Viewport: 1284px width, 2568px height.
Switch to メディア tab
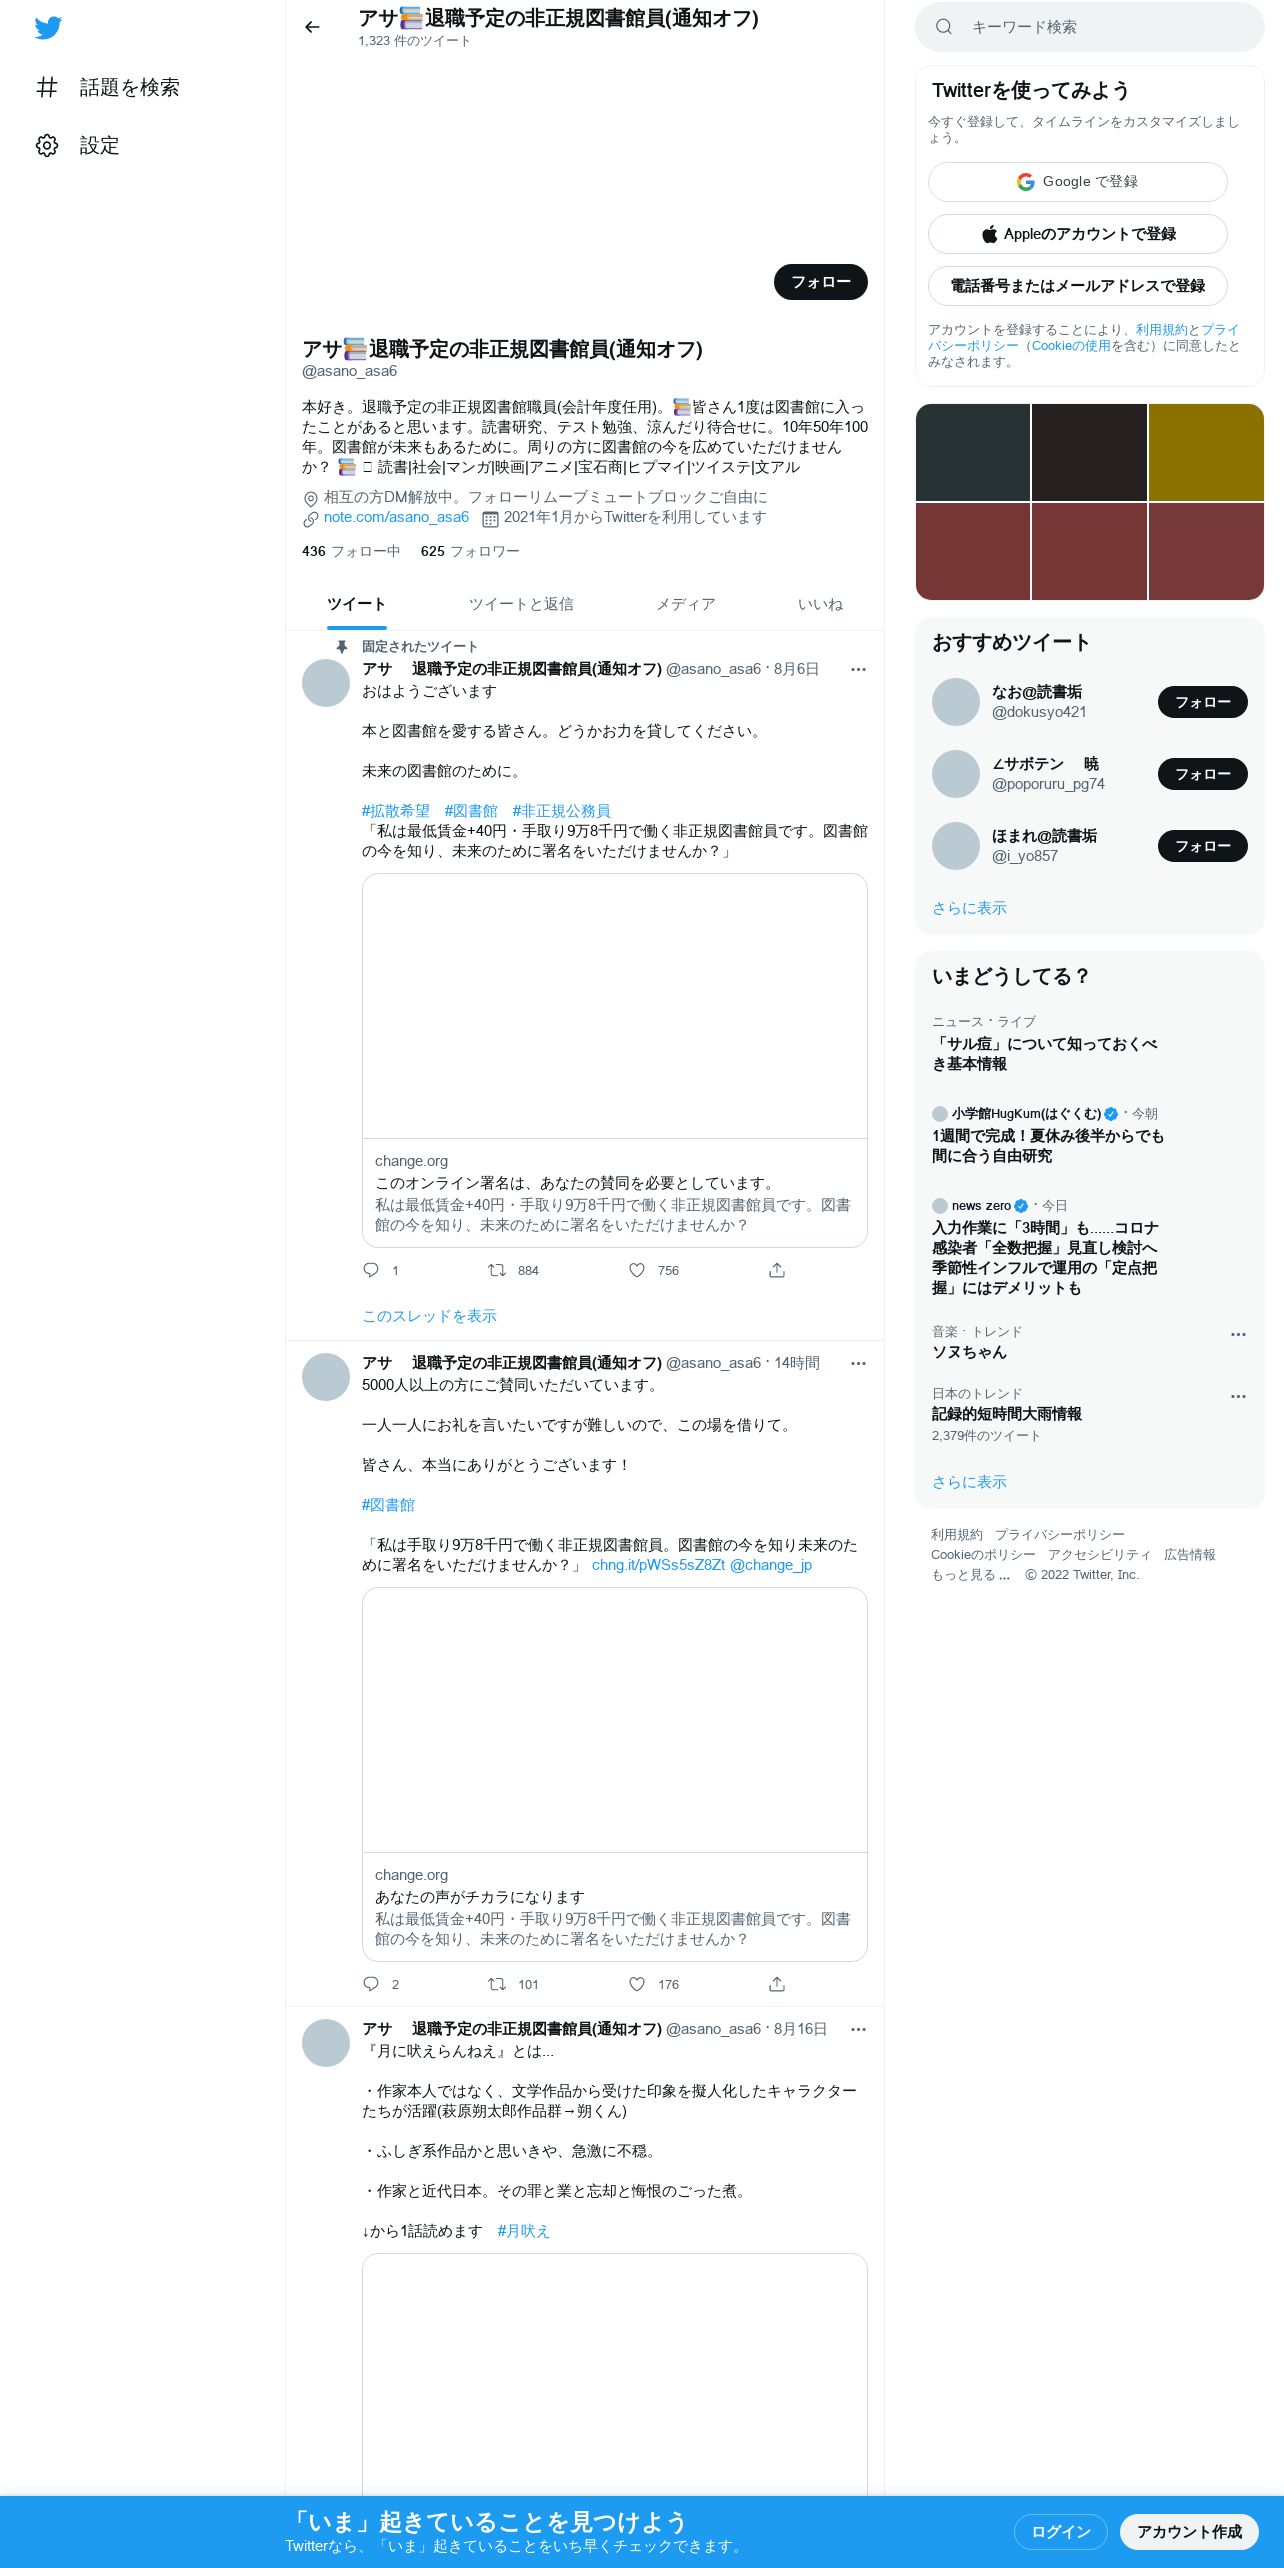(686, 604)
